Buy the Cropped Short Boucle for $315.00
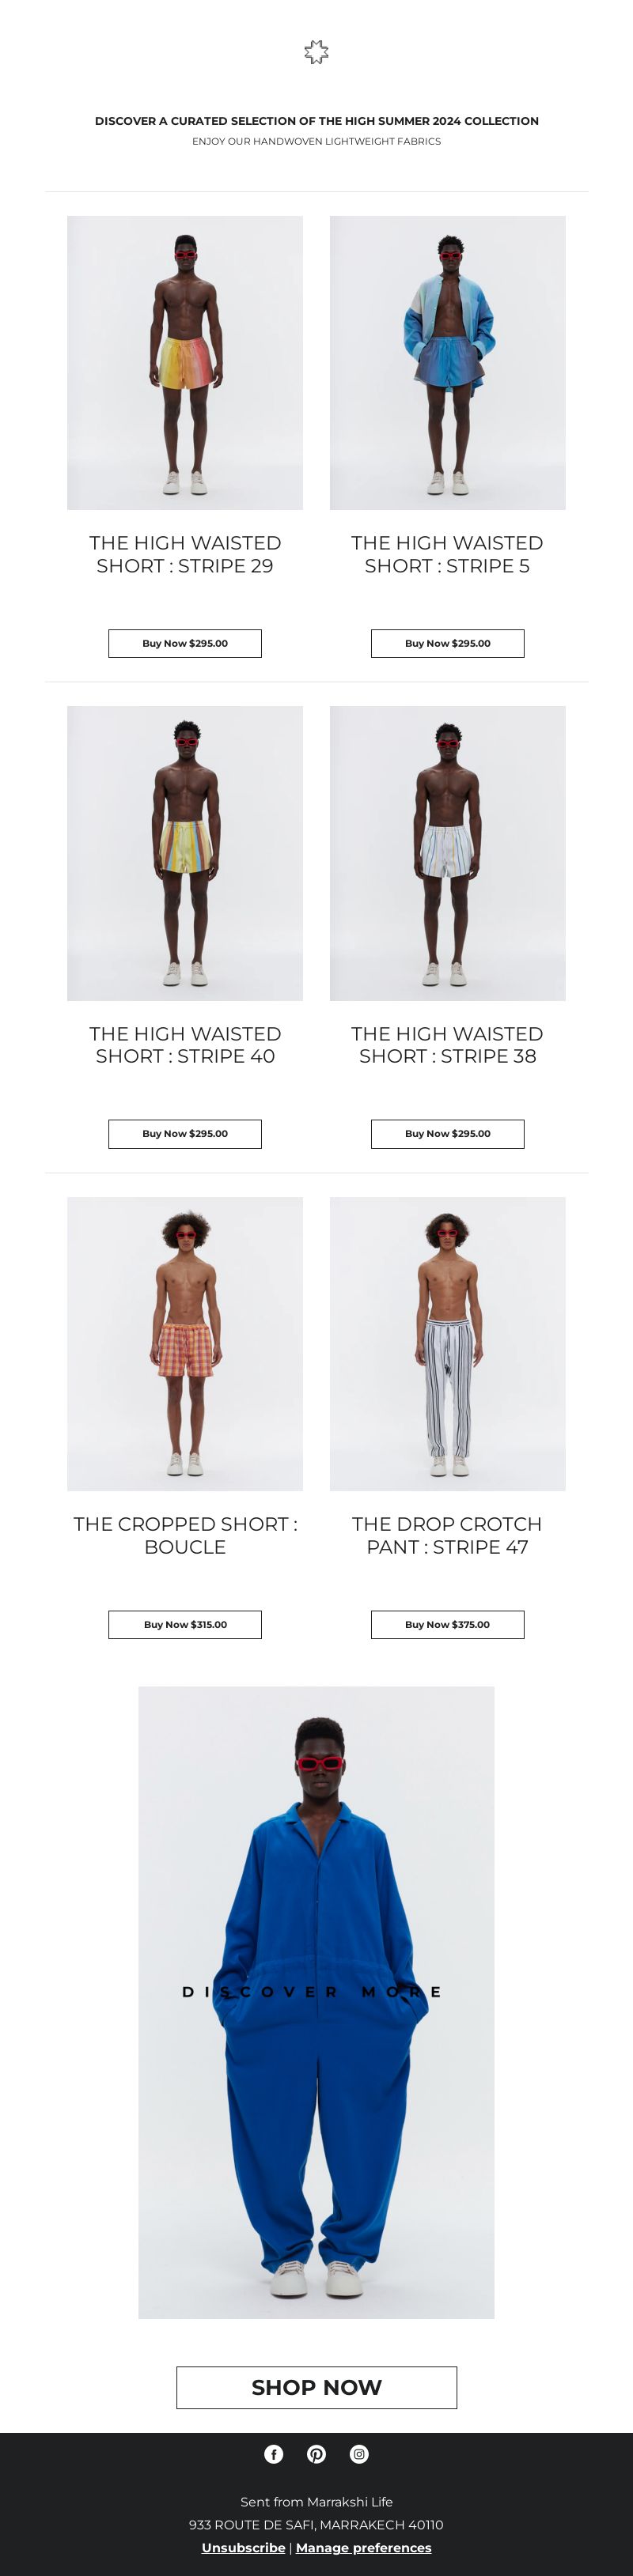 tap(185, 1624)
